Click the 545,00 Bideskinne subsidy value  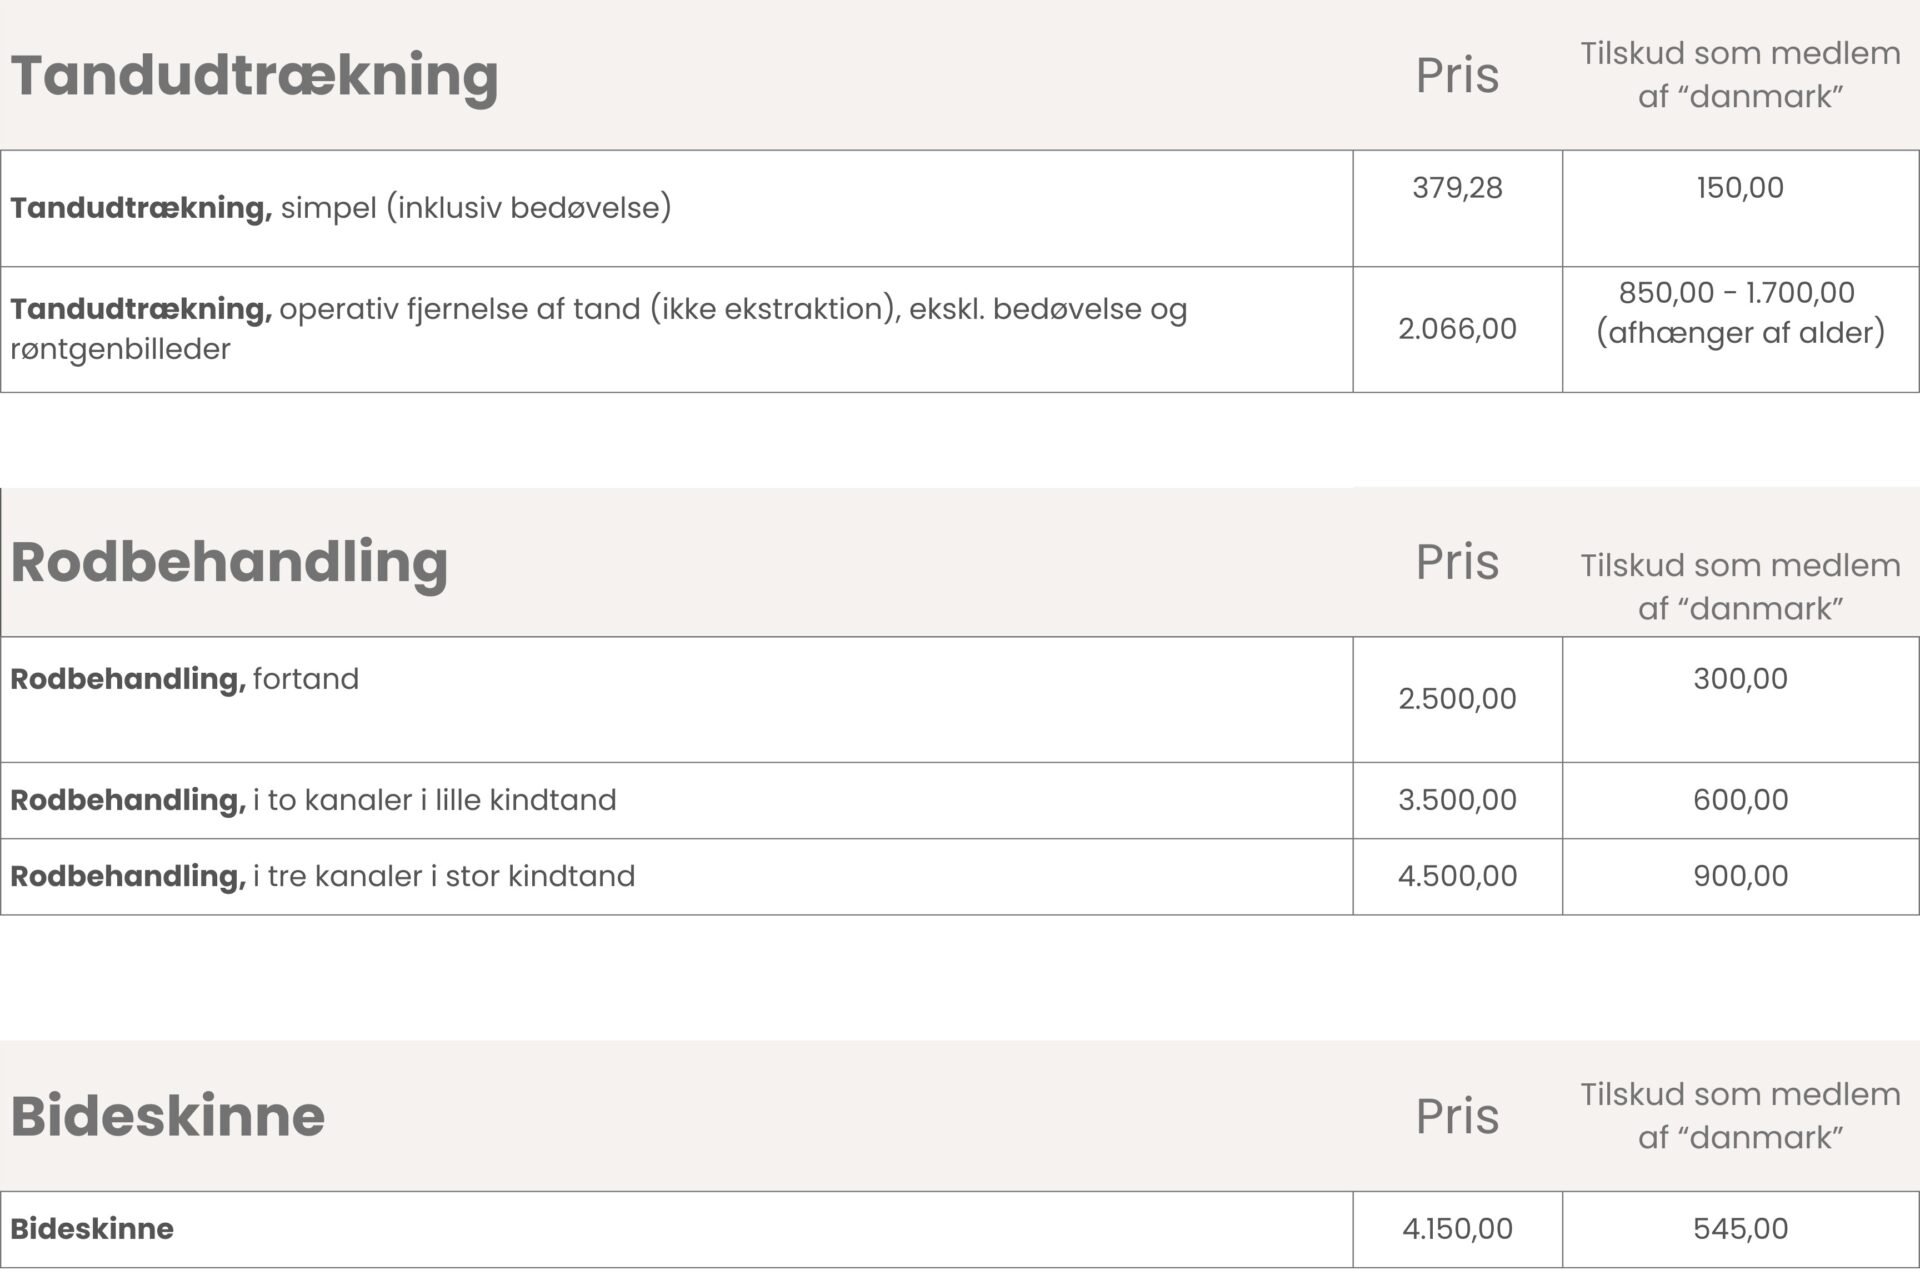(x=1740, y=1229)
